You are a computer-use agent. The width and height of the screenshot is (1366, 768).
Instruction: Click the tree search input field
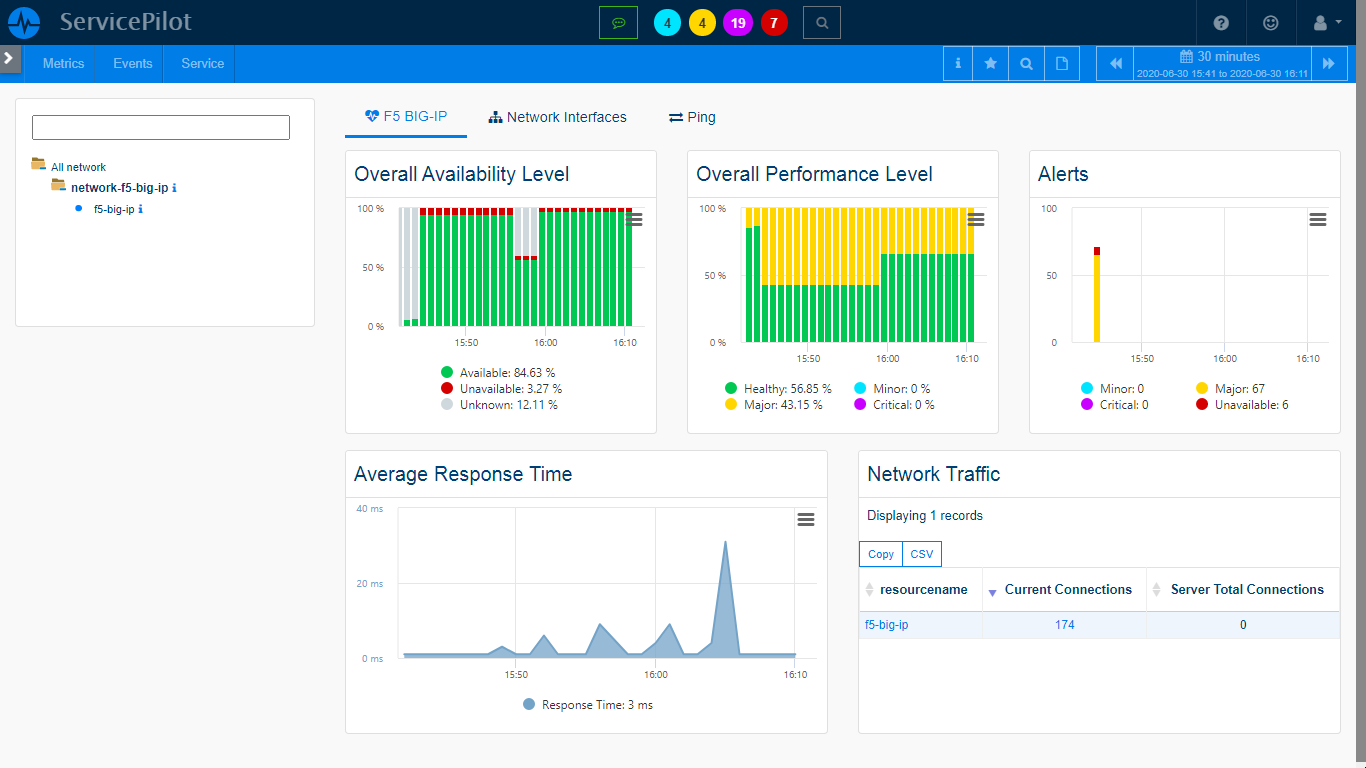point(161,127)
